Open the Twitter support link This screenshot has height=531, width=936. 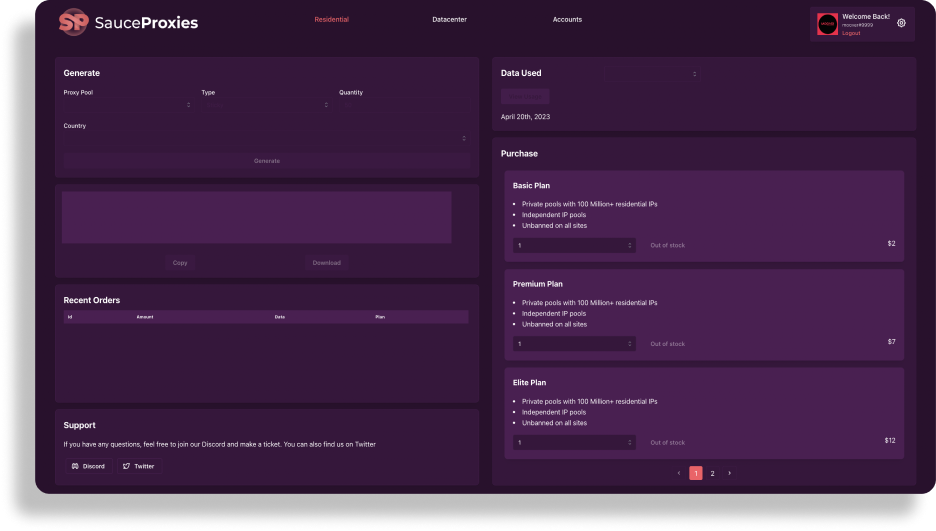(x=138, y=466)
